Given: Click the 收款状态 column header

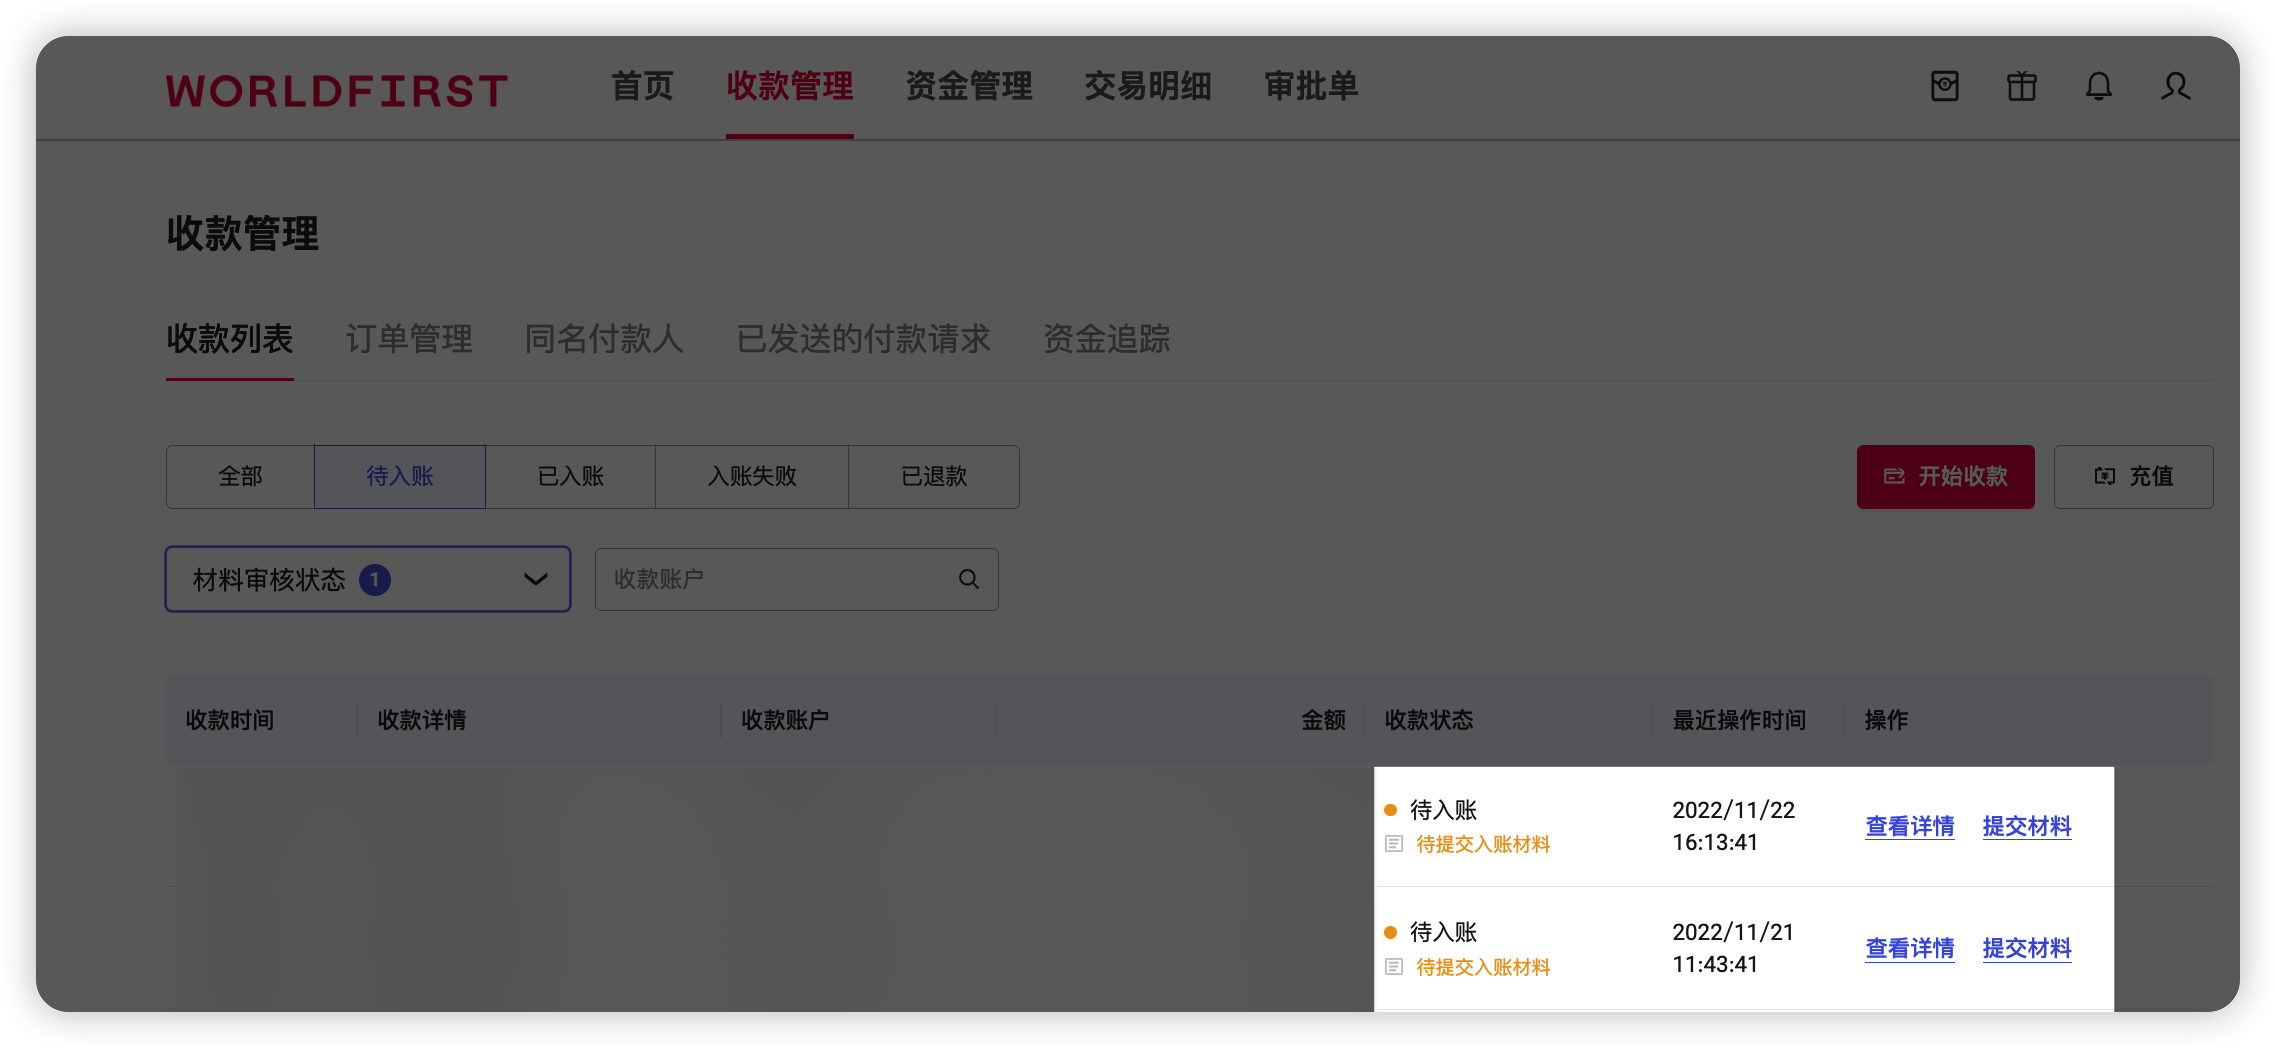Looking at the screenshot, I should 1429,720.
